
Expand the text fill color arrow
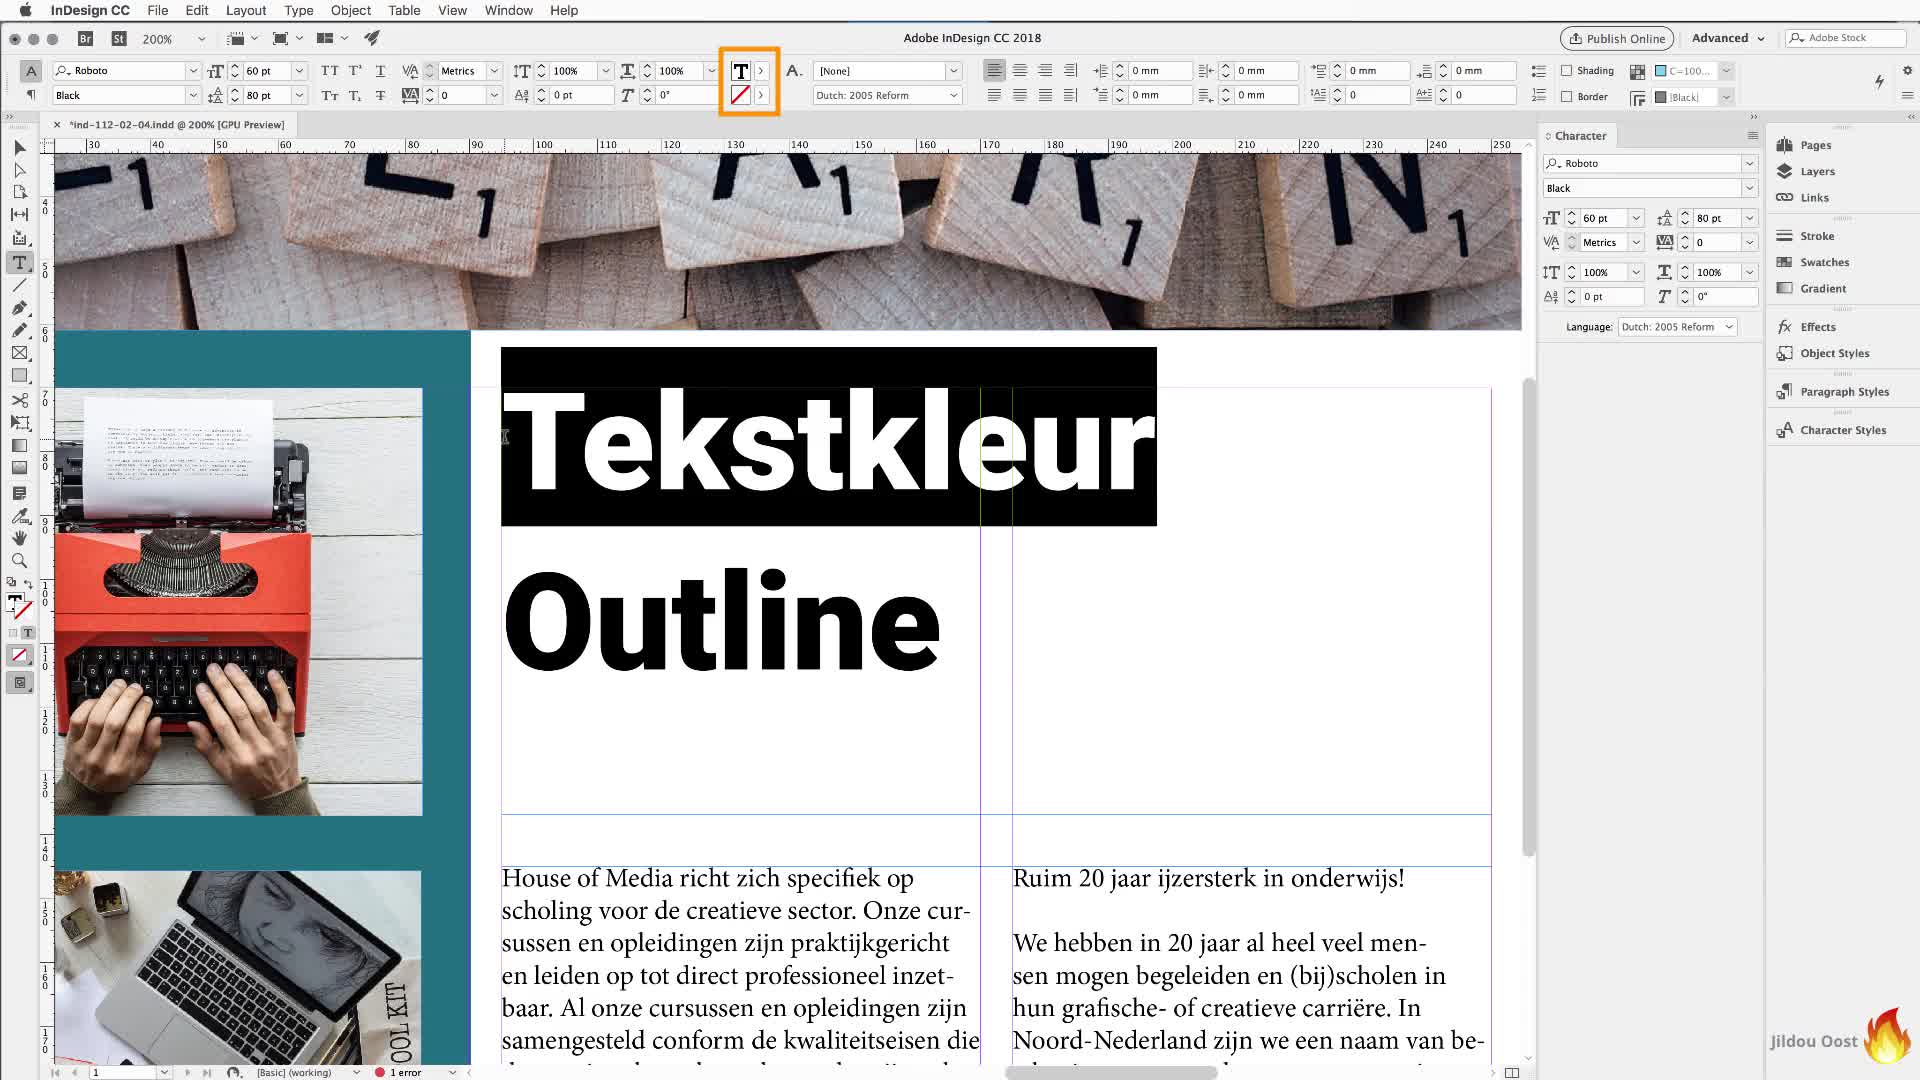761,71
